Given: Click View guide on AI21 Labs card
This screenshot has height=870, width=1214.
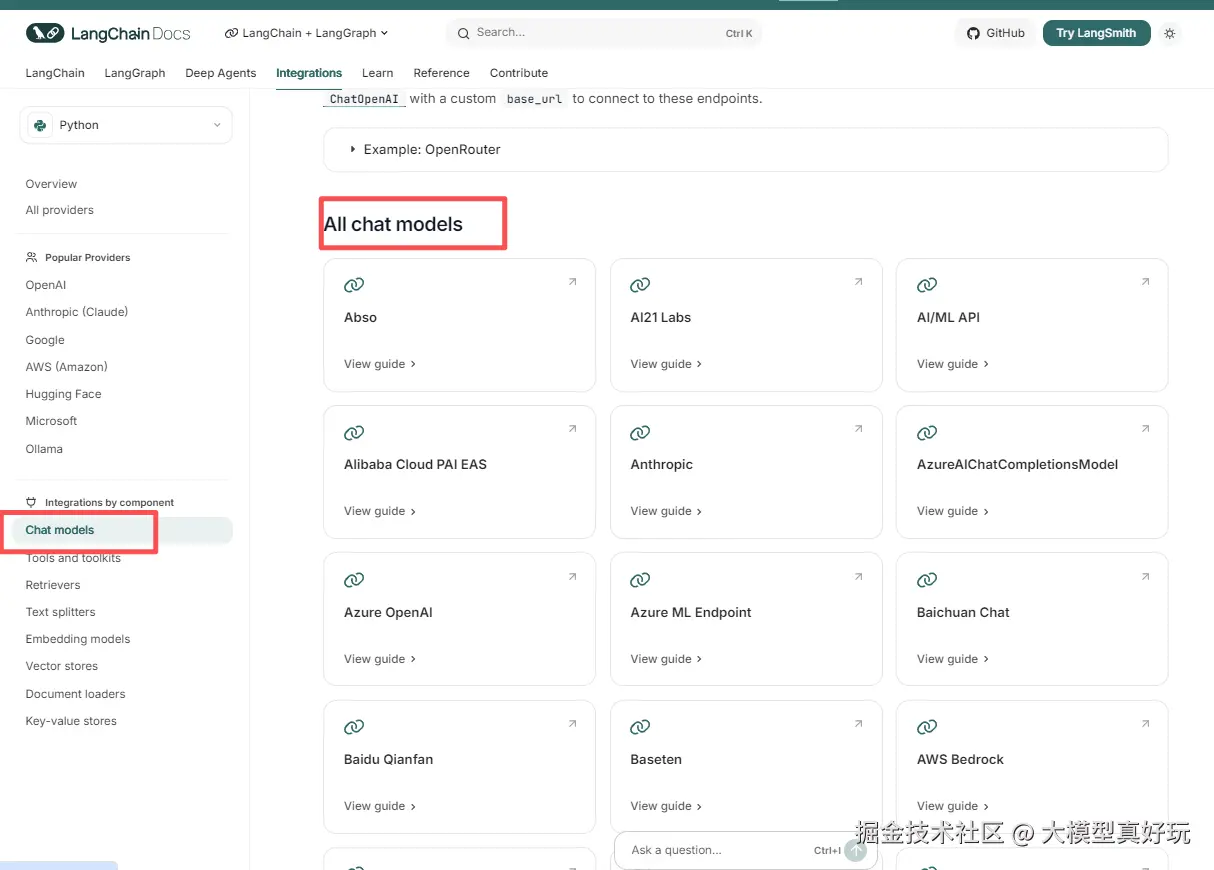Looking at the screenshot, I should [666, 364].
